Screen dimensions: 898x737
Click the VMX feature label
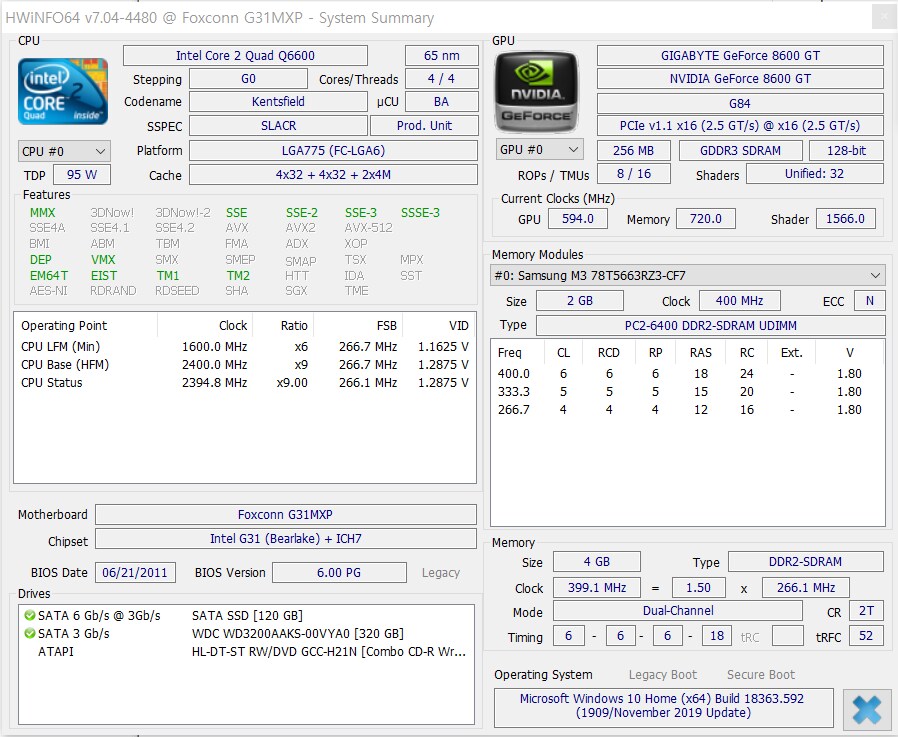tap(103, 260)
